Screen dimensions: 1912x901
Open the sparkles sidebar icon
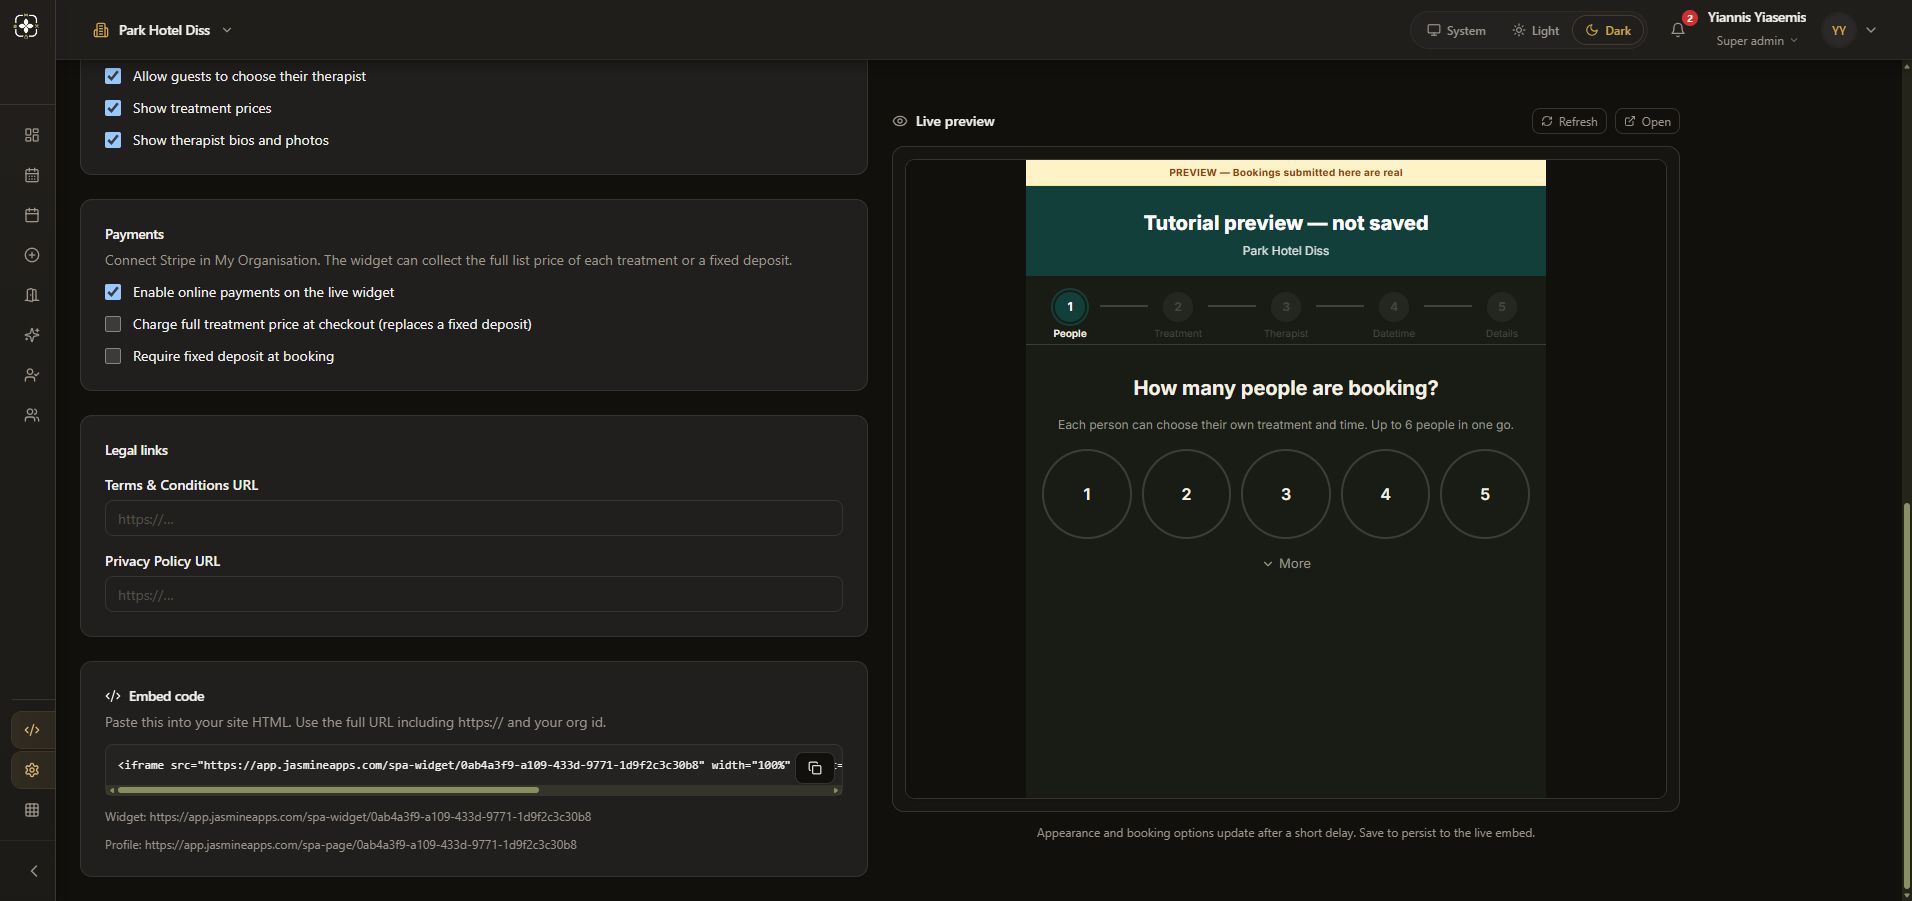[x=32, y=335]
